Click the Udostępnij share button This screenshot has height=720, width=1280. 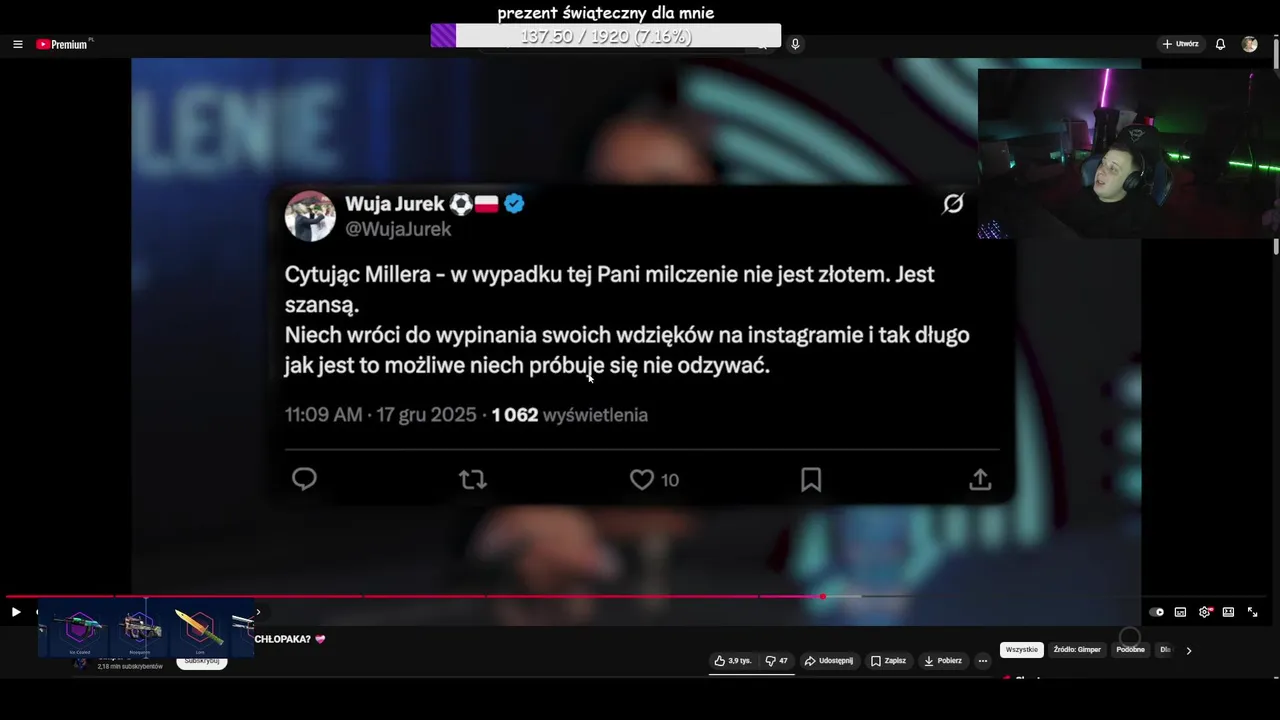pyautogui.click(x=829, y=661)
